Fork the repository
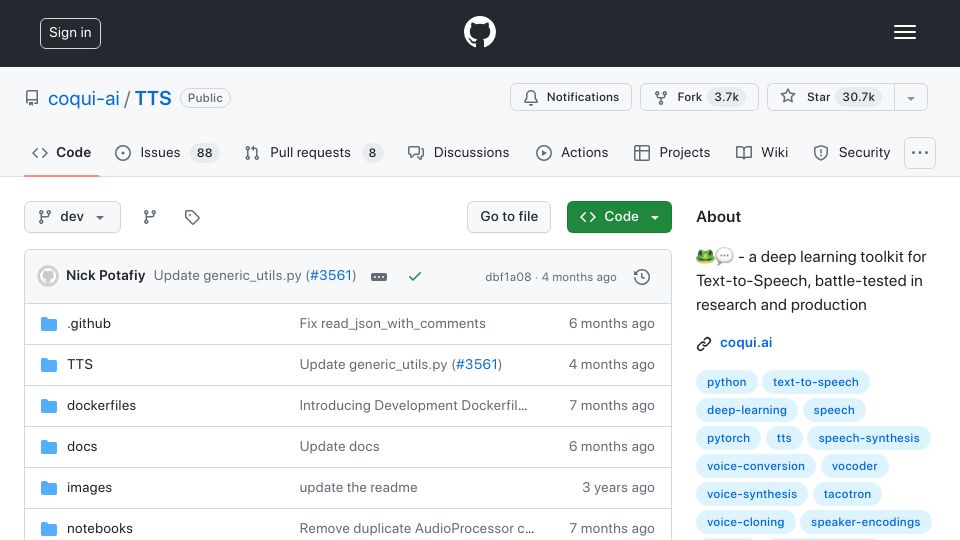 pos(699,97)
